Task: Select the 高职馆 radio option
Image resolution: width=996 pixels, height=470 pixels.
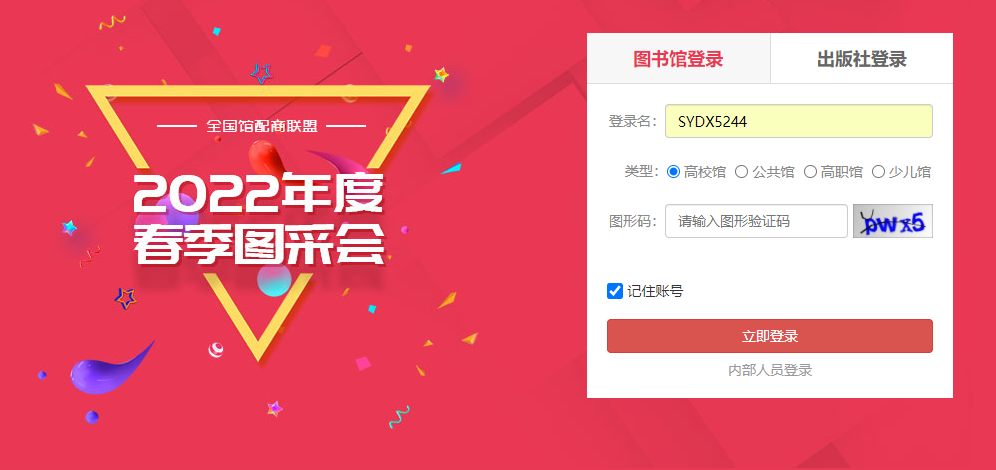Action: (810, 171)
